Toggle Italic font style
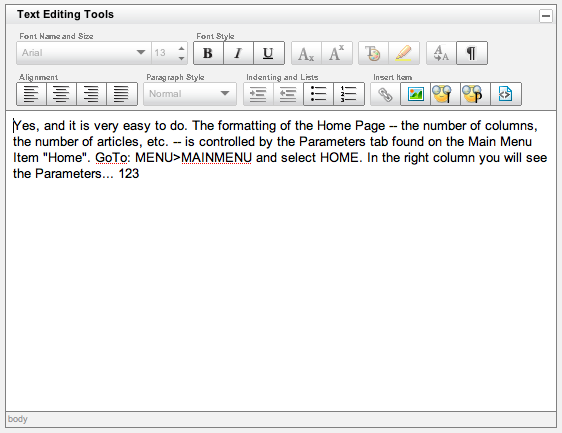This screenshot has height=433, width=562. (x=238, y=53)
